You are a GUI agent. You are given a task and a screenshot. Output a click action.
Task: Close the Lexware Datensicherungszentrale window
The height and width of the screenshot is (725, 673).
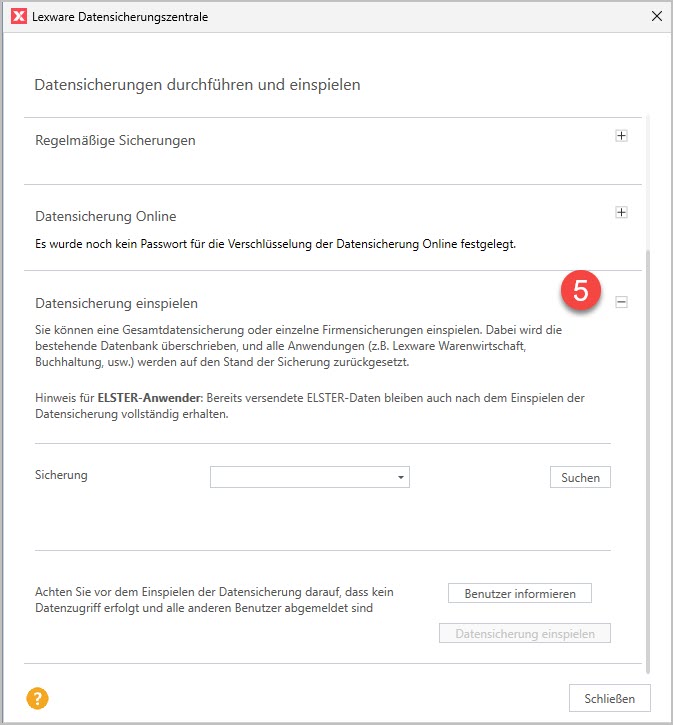656,16
